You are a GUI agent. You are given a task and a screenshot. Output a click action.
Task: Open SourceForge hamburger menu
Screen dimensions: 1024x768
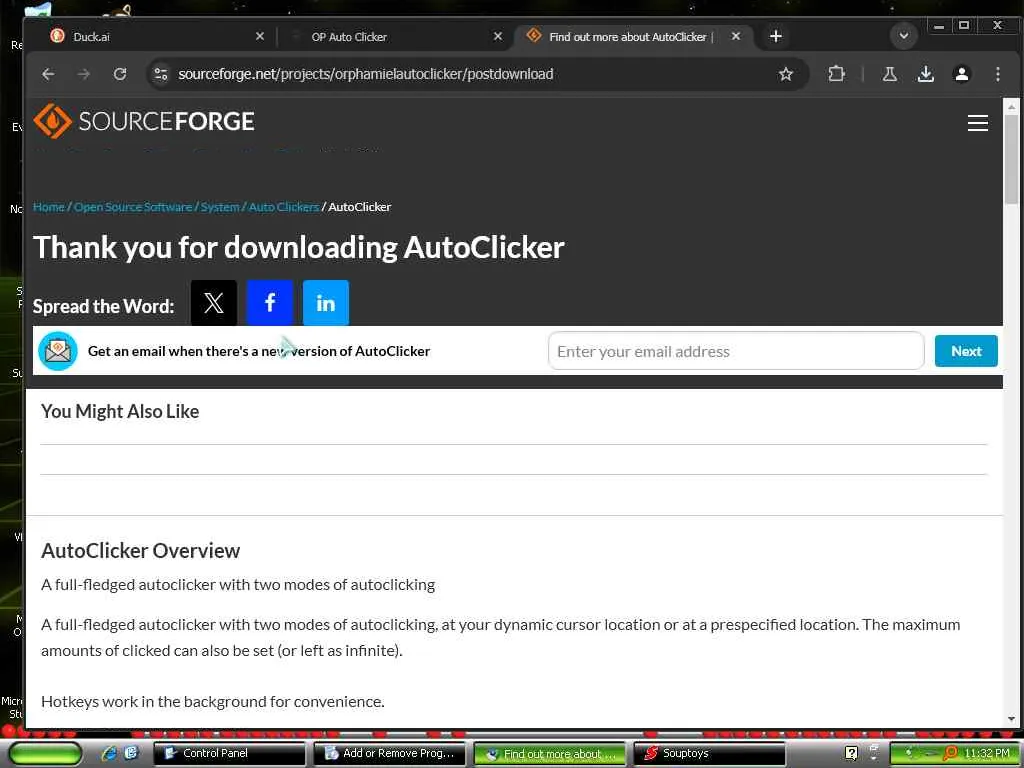coord(977,123)
